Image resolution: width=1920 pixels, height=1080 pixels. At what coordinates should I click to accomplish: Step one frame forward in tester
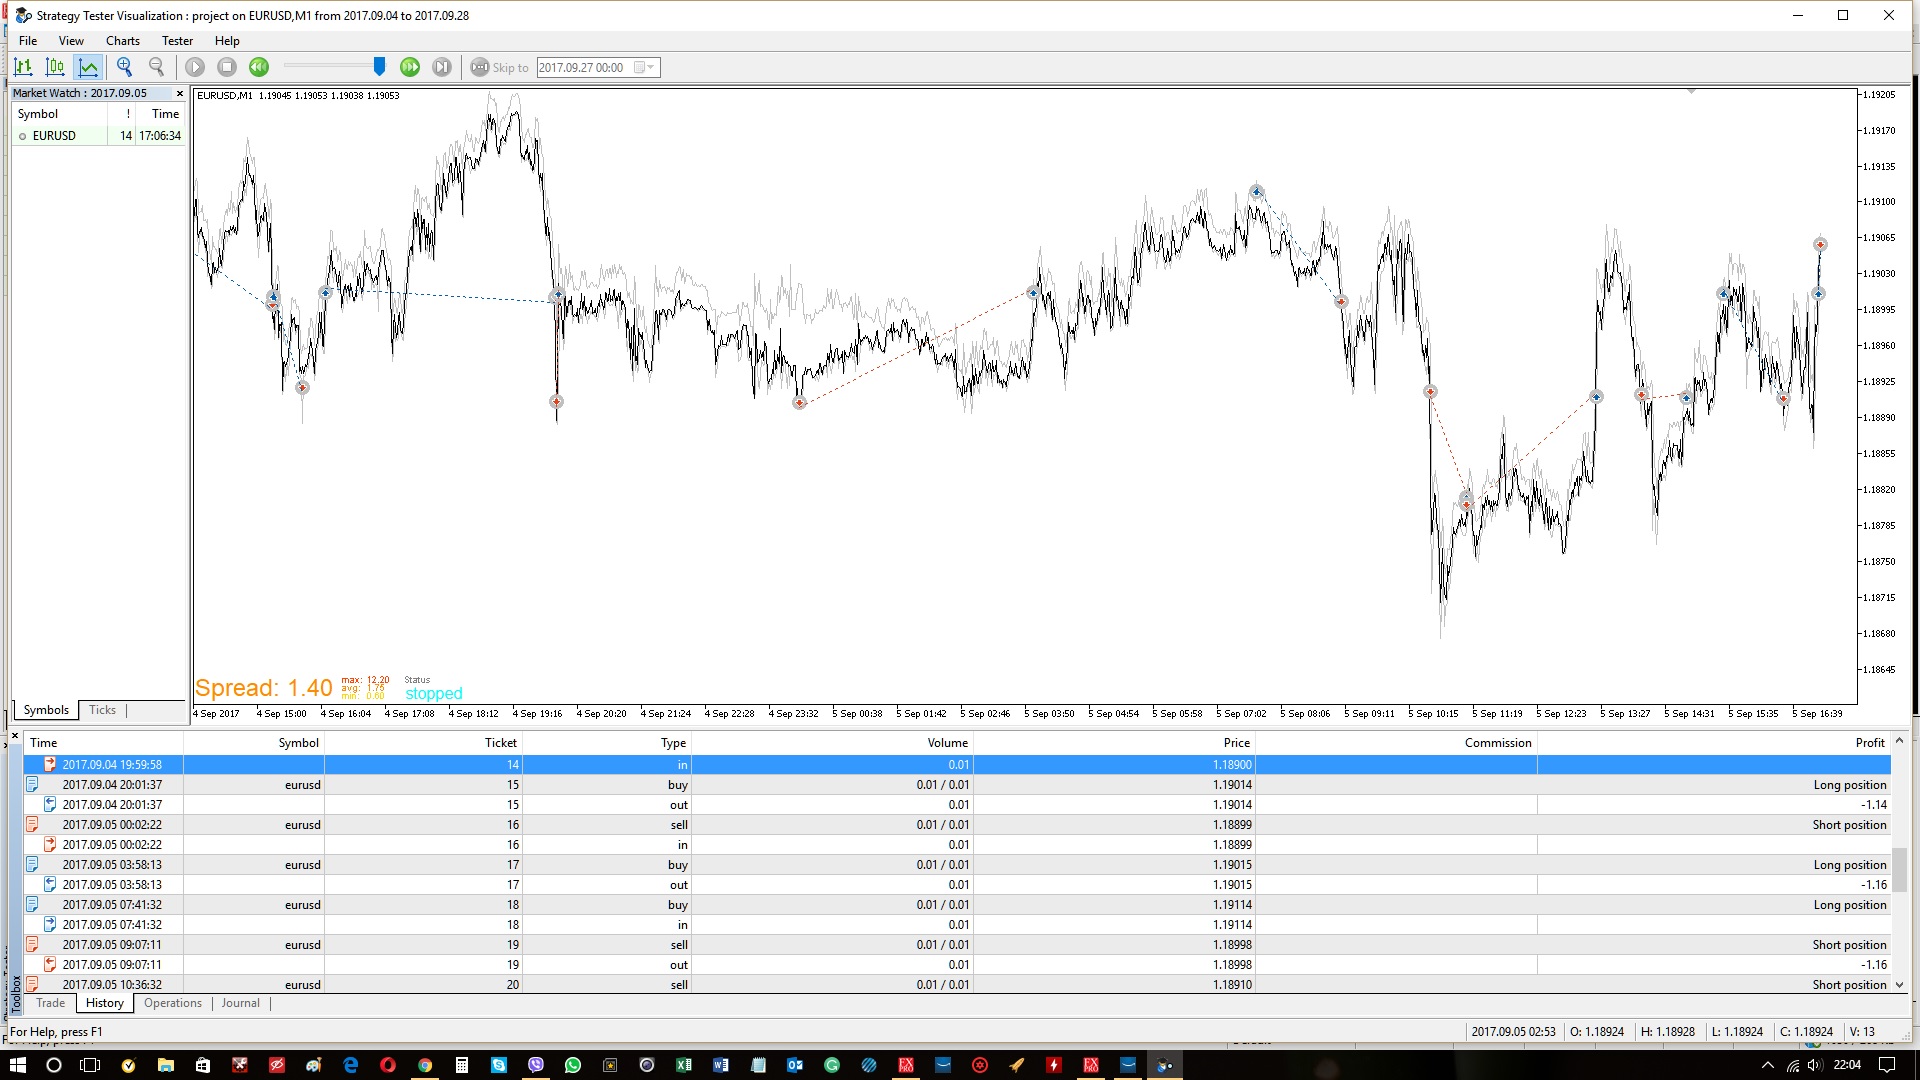[x=442, y=67]
